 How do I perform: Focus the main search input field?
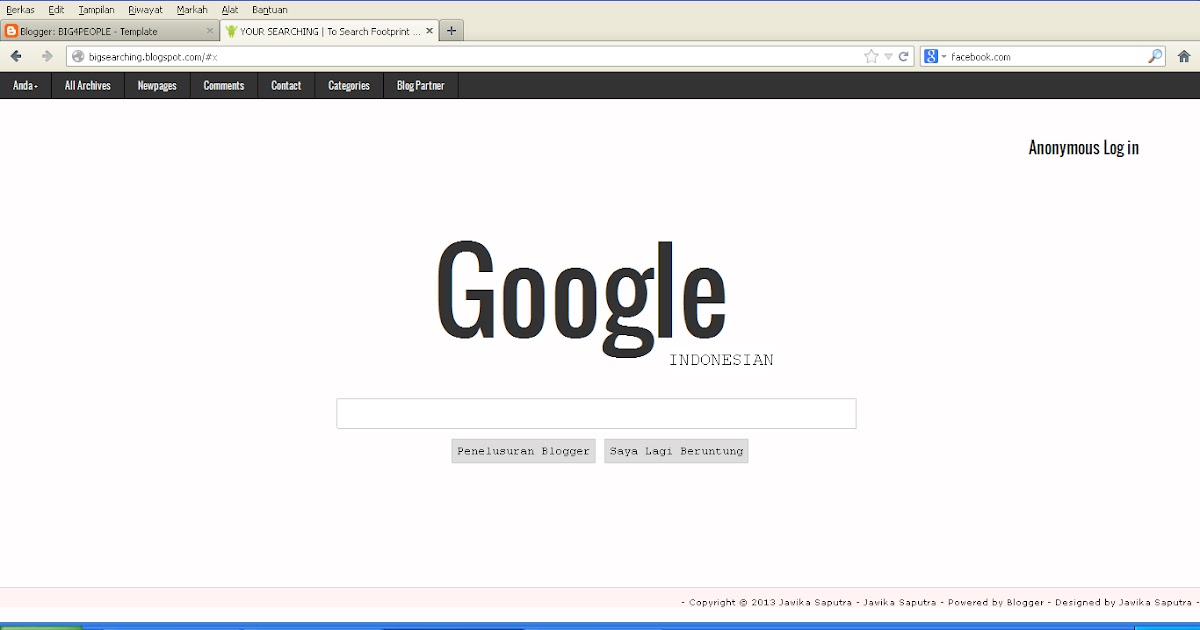click(596, 414)
